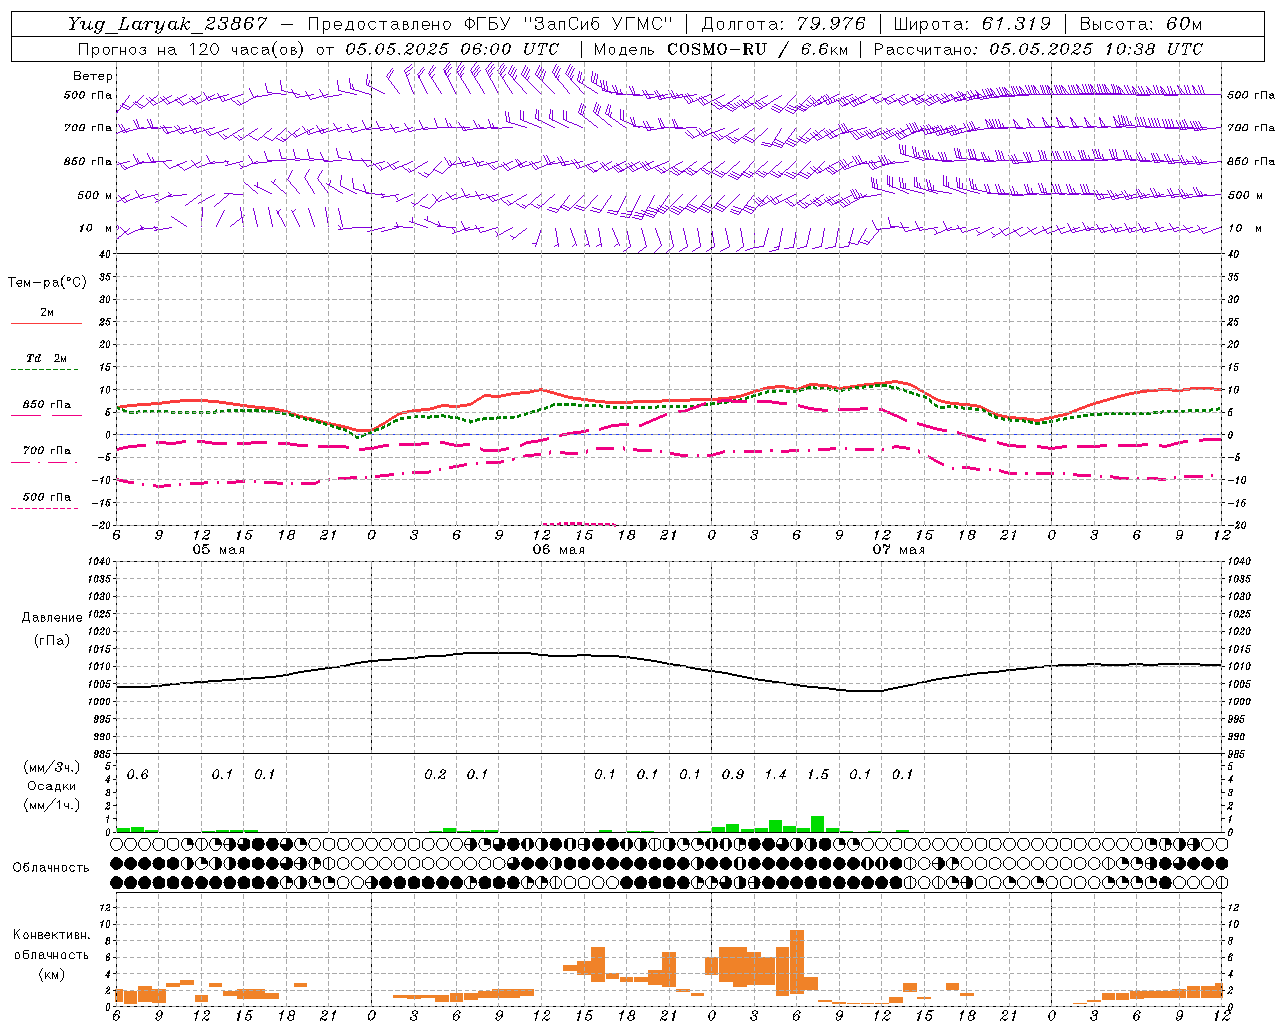Click the Широта: 61.319 header value
The width and height of the screenshot is (1280, 1024).
(x=972, y=24)
